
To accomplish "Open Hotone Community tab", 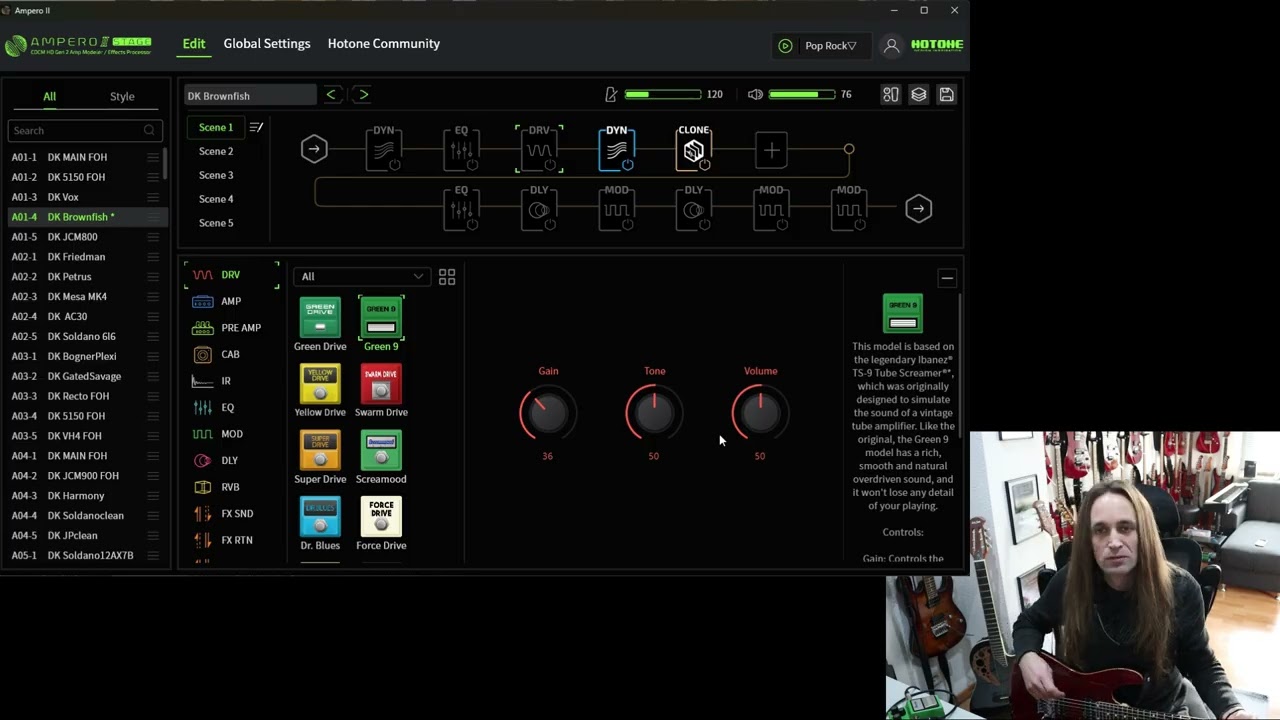I will point(384,44).
